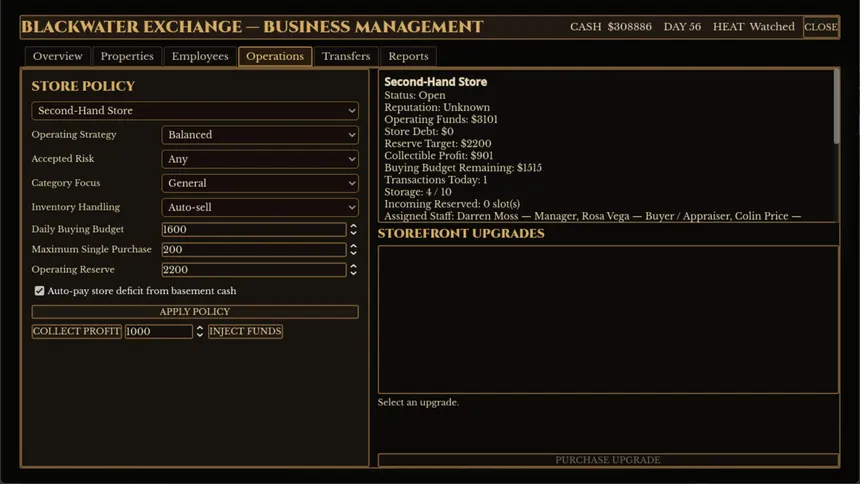Click the 'Reputation: Unknown' line
Screen dimensions: 860x484
(437, 108)
